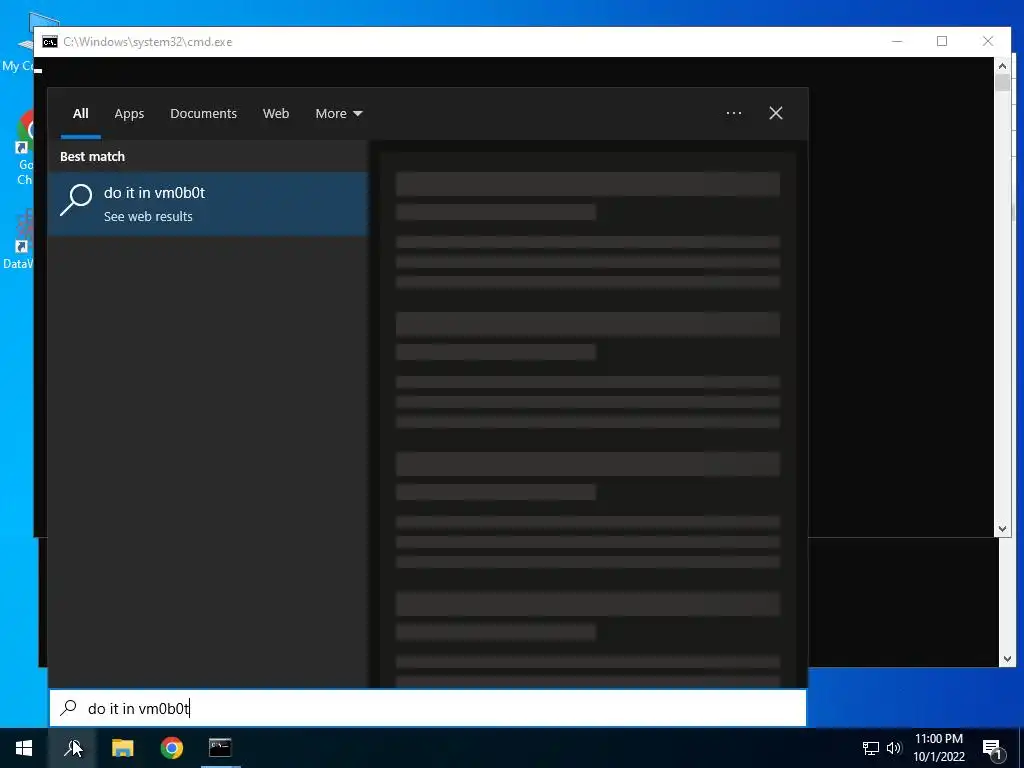Switch to the cmd.exe taskbar icon
This screenshot has width=1024, height=768.
220,748
